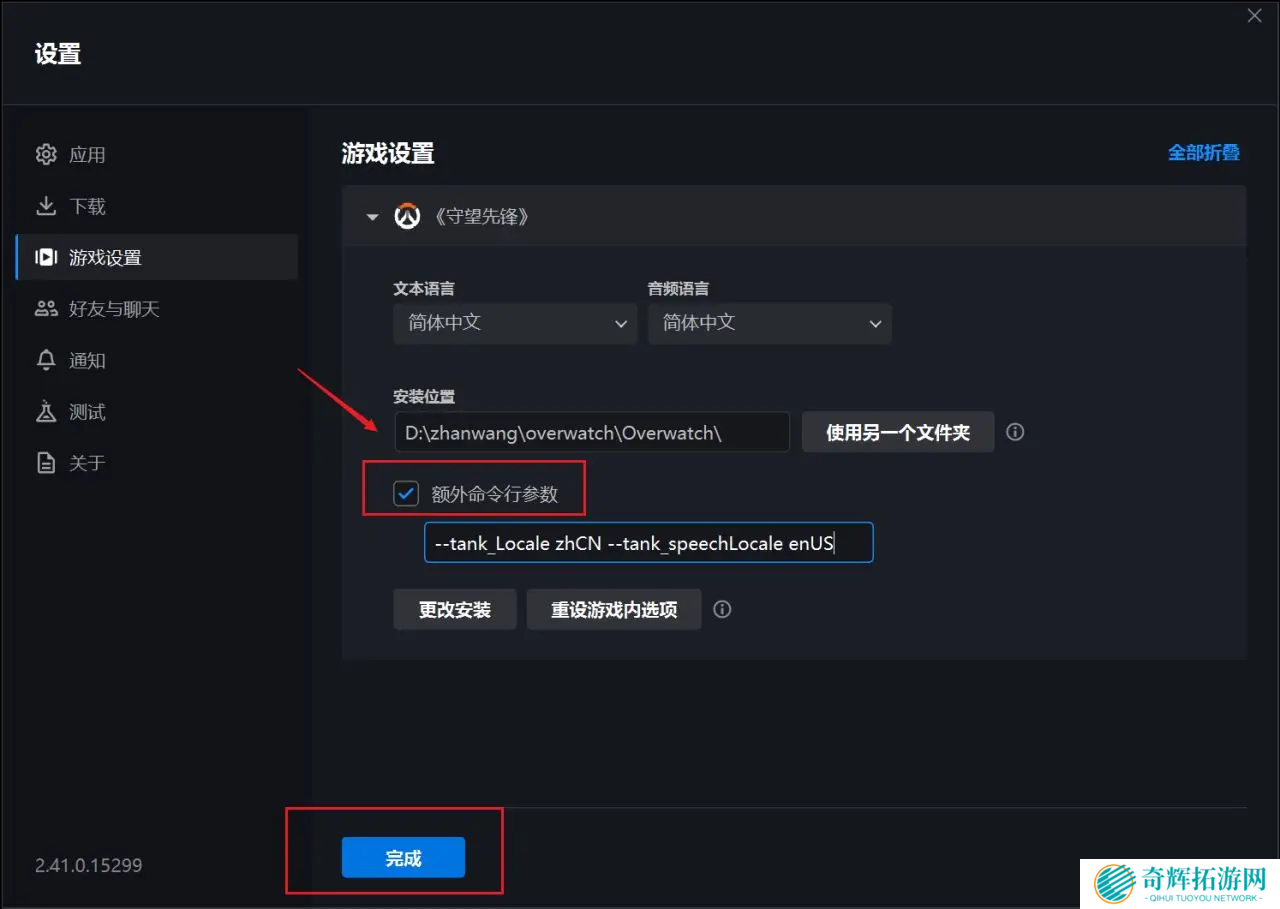Click the command line arguments text field
The width and height of the screenshot is (1280, 909).
(x=648, y=543)
